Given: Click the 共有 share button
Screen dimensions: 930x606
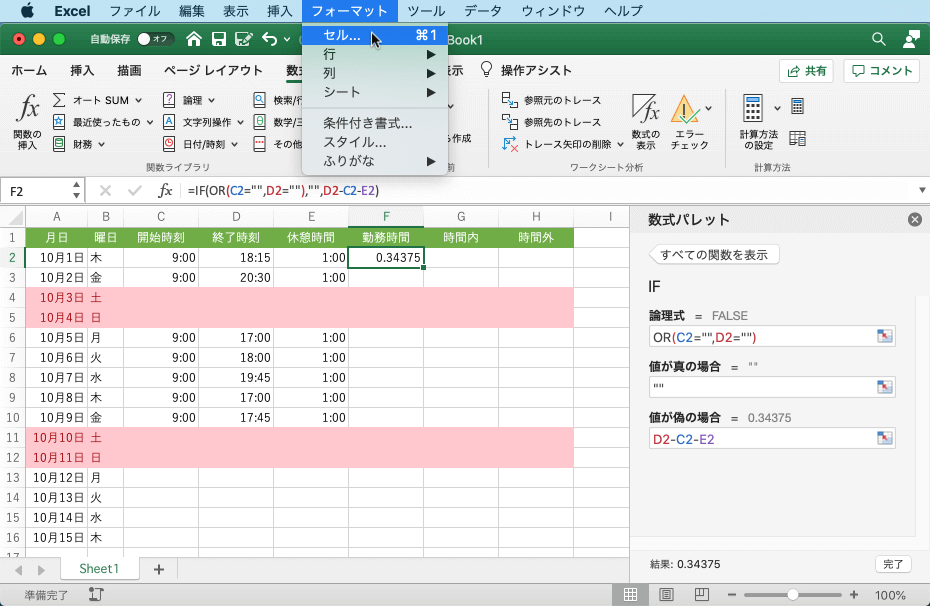Looking at the screenshot, I should [x=806, y=71].
